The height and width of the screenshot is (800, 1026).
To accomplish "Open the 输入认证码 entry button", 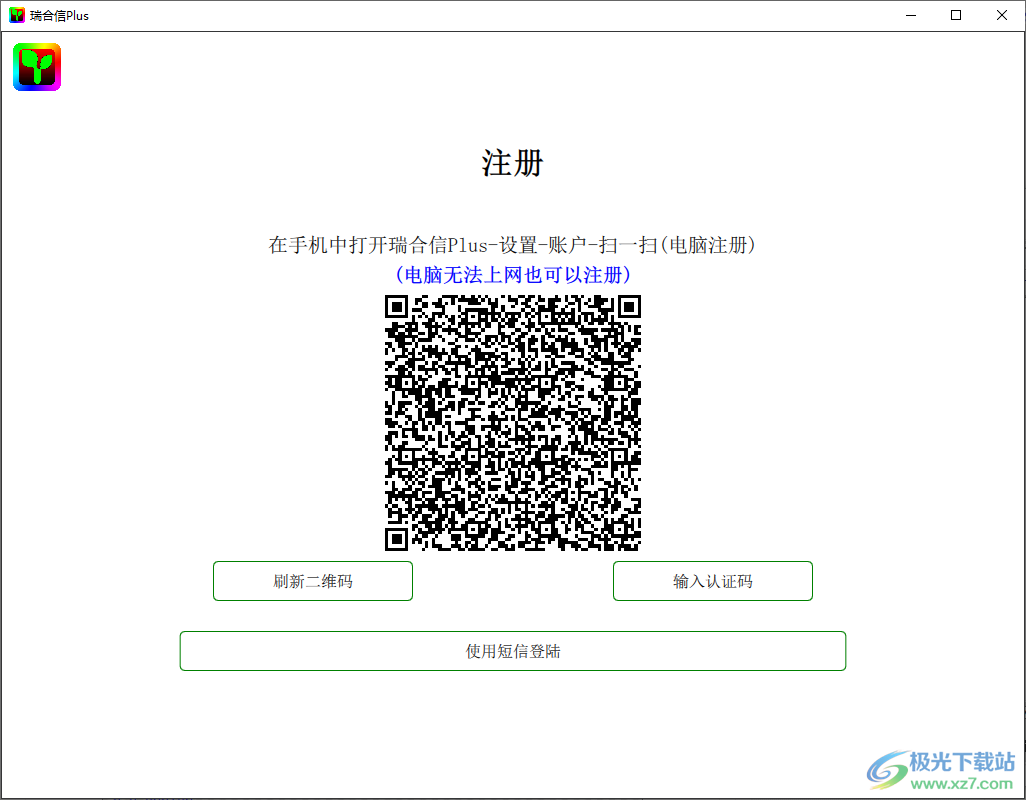I will tap(713, 581).
